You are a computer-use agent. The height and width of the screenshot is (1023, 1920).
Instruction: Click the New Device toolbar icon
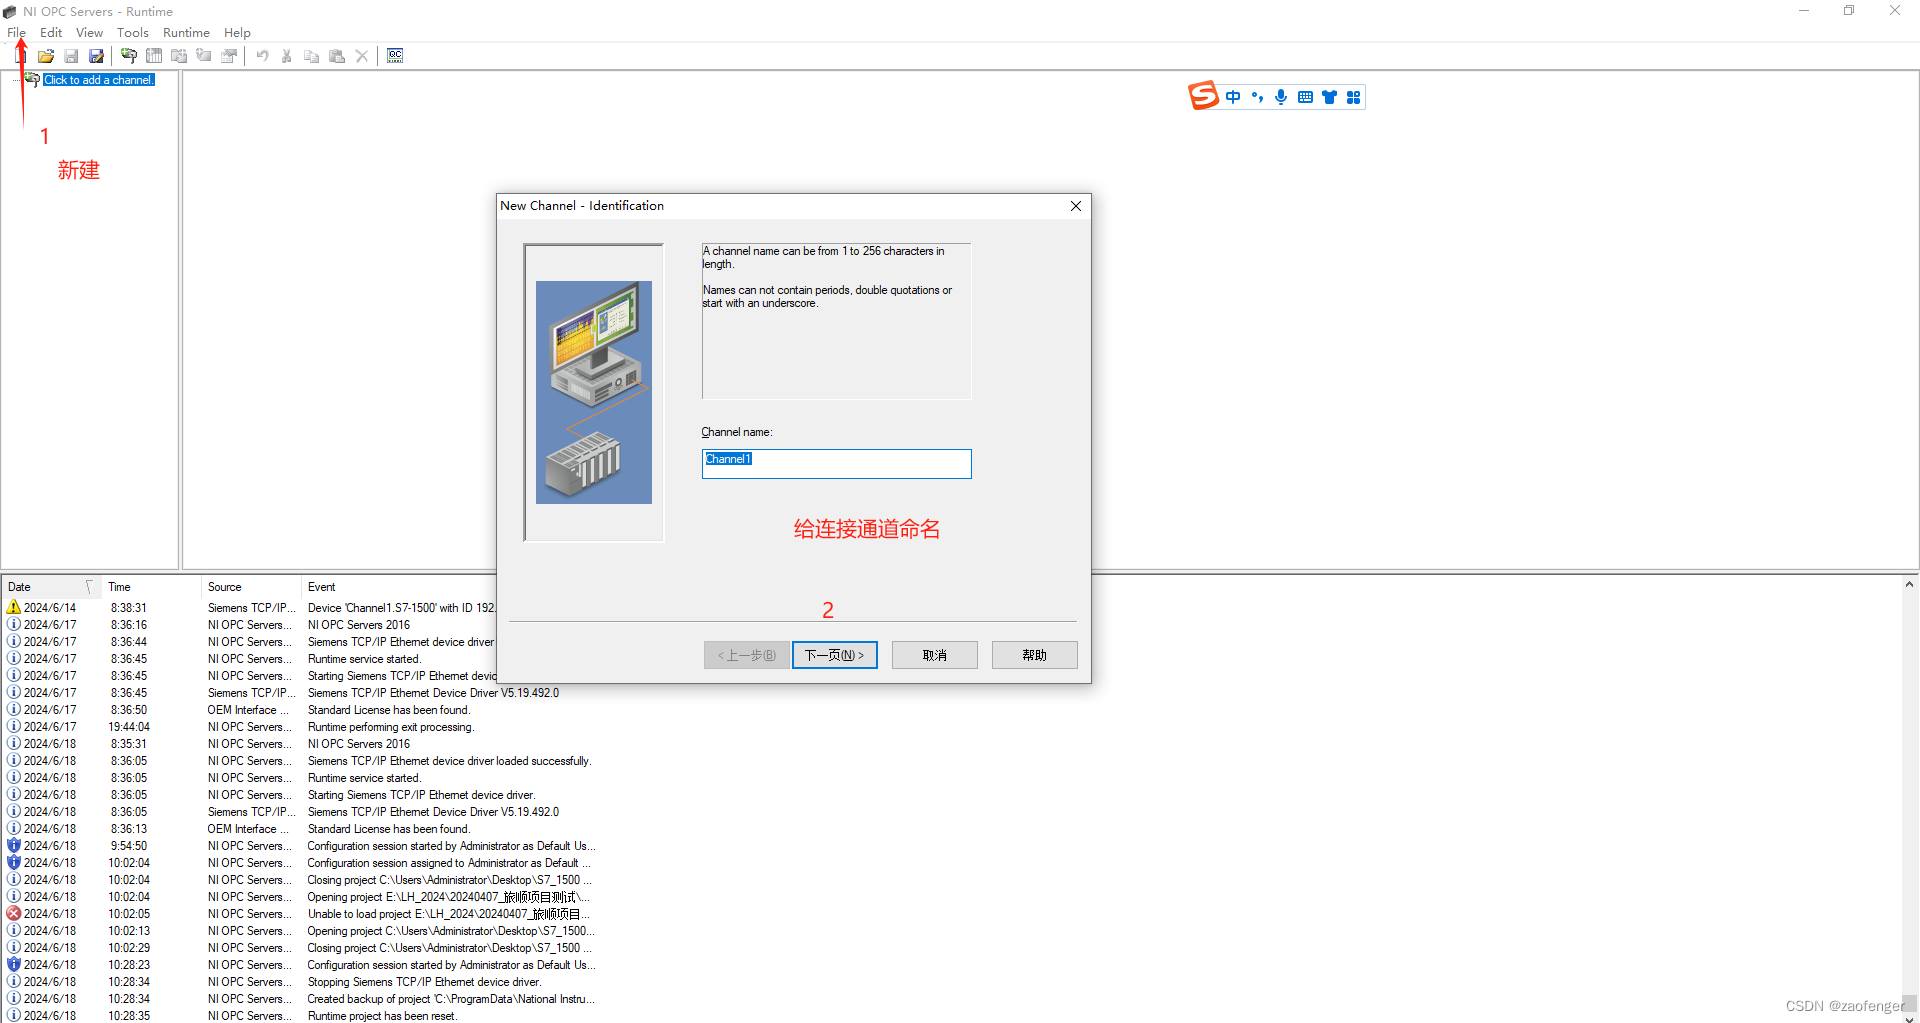click(154, 55)
